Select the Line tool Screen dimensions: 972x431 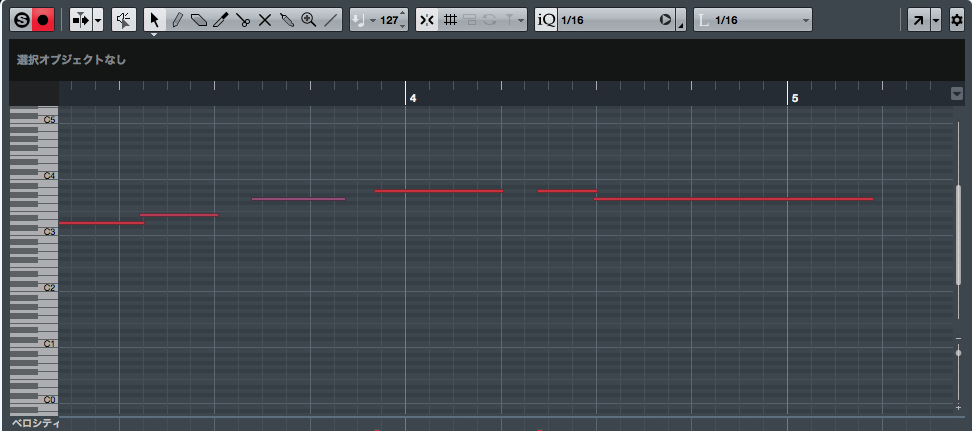tap(331, 20)
